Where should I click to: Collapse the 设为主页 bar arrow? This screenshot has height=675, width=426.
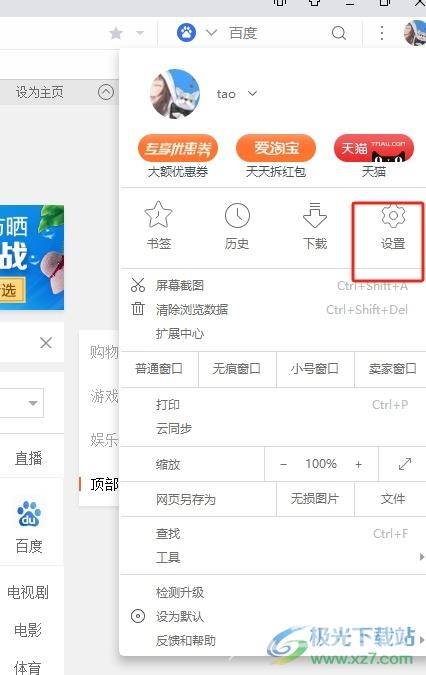tap(106, 92)
